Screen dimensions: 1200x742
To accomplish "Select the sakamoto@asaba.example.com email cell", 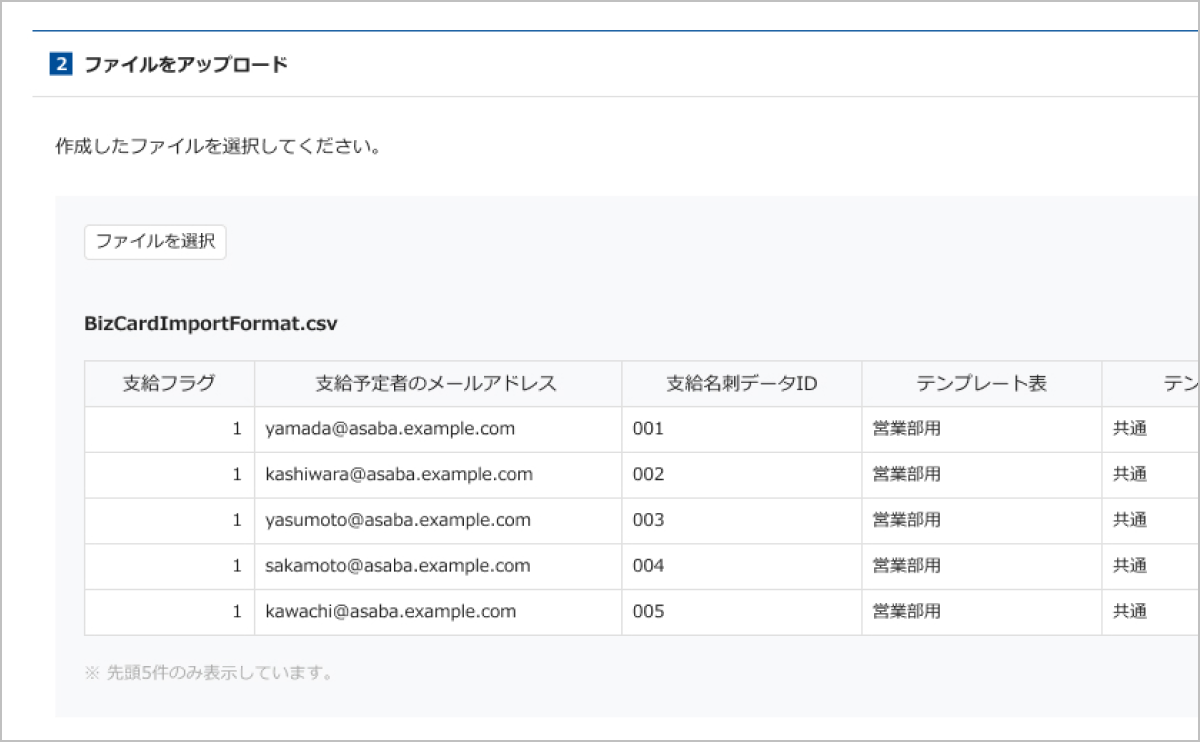I will [x=398, y=566].
